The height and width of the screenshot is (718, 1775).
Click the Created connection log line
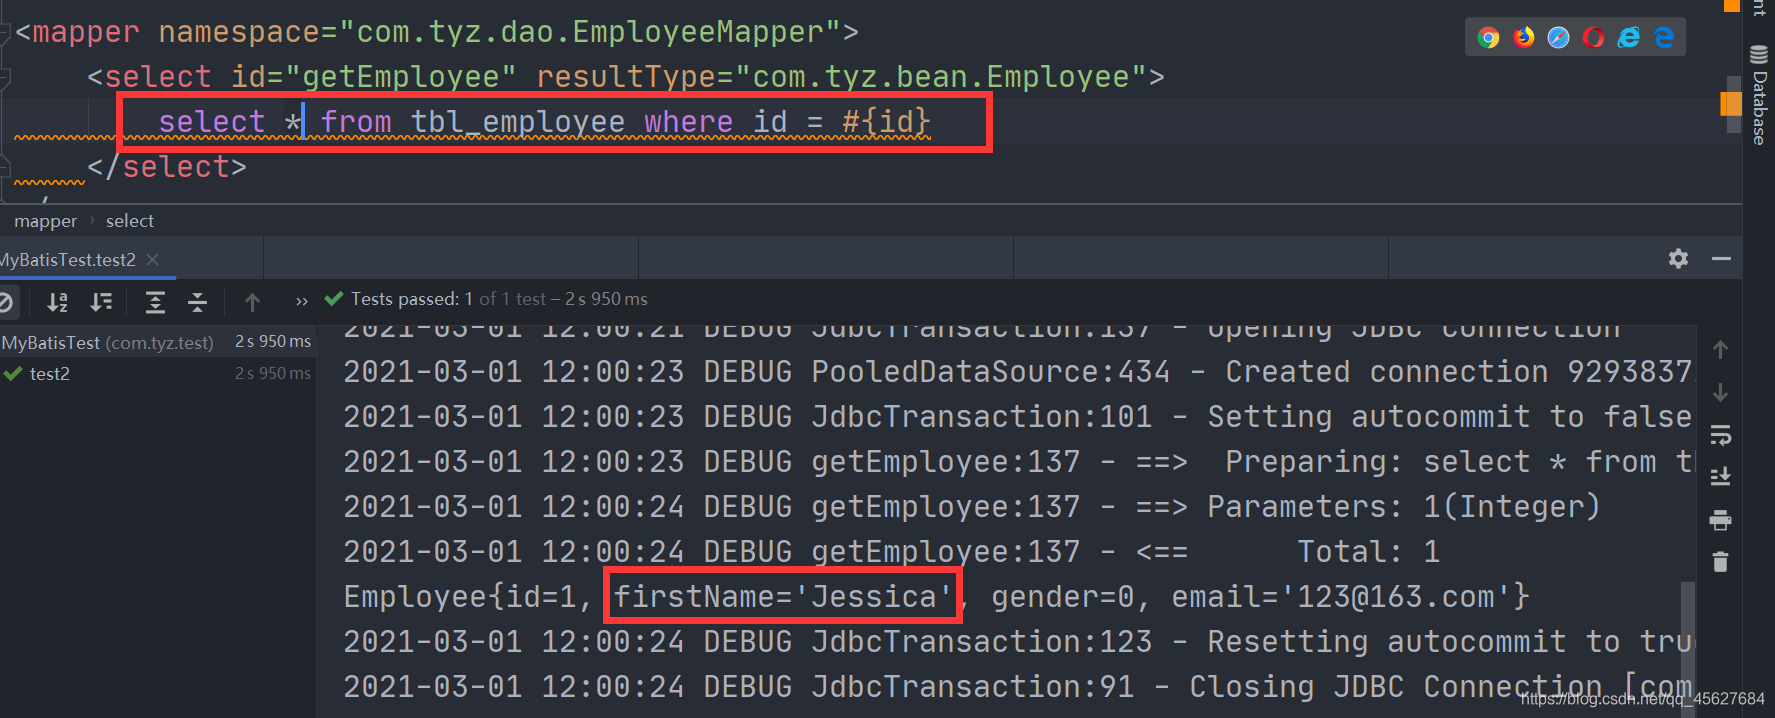[x=1018, y=372]
